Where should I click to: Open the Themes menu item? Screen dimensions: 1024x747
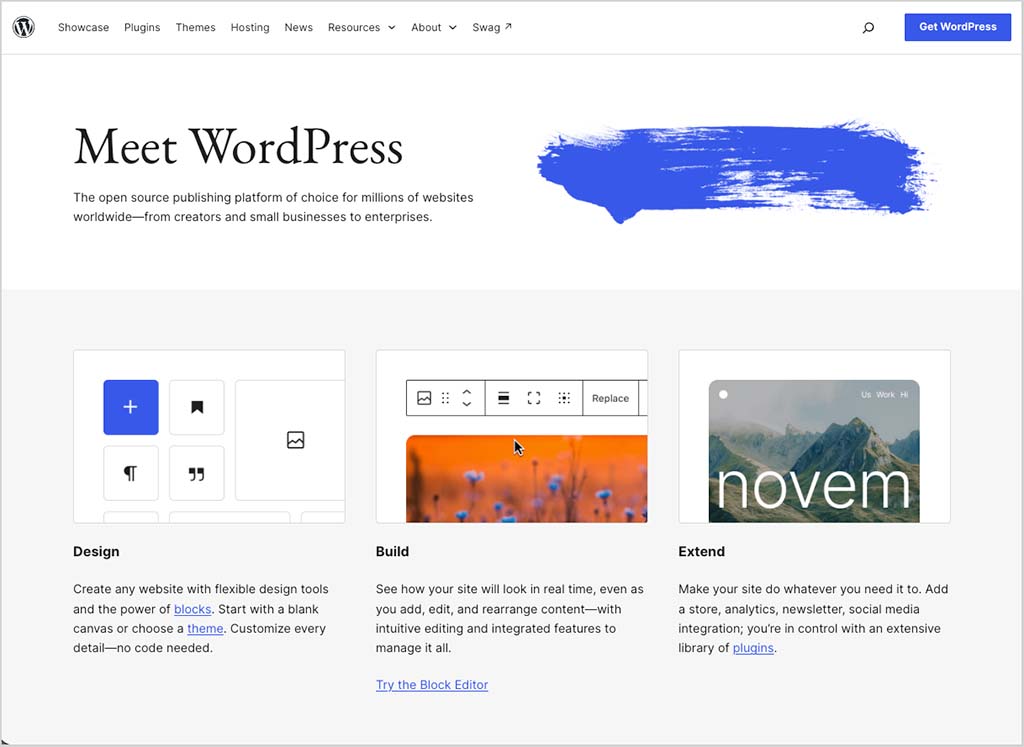195,27
